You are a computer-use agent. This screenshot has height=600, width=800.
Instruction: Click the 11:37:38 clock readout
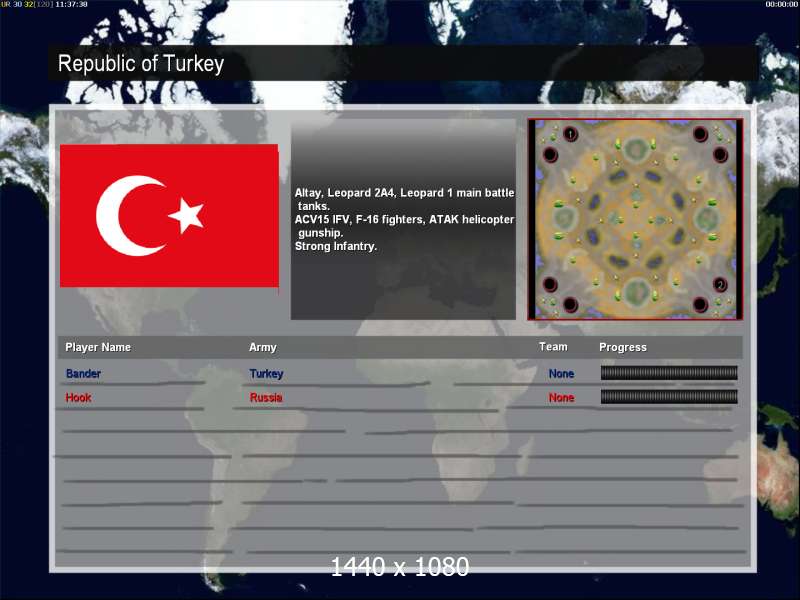tap(71, 4)
